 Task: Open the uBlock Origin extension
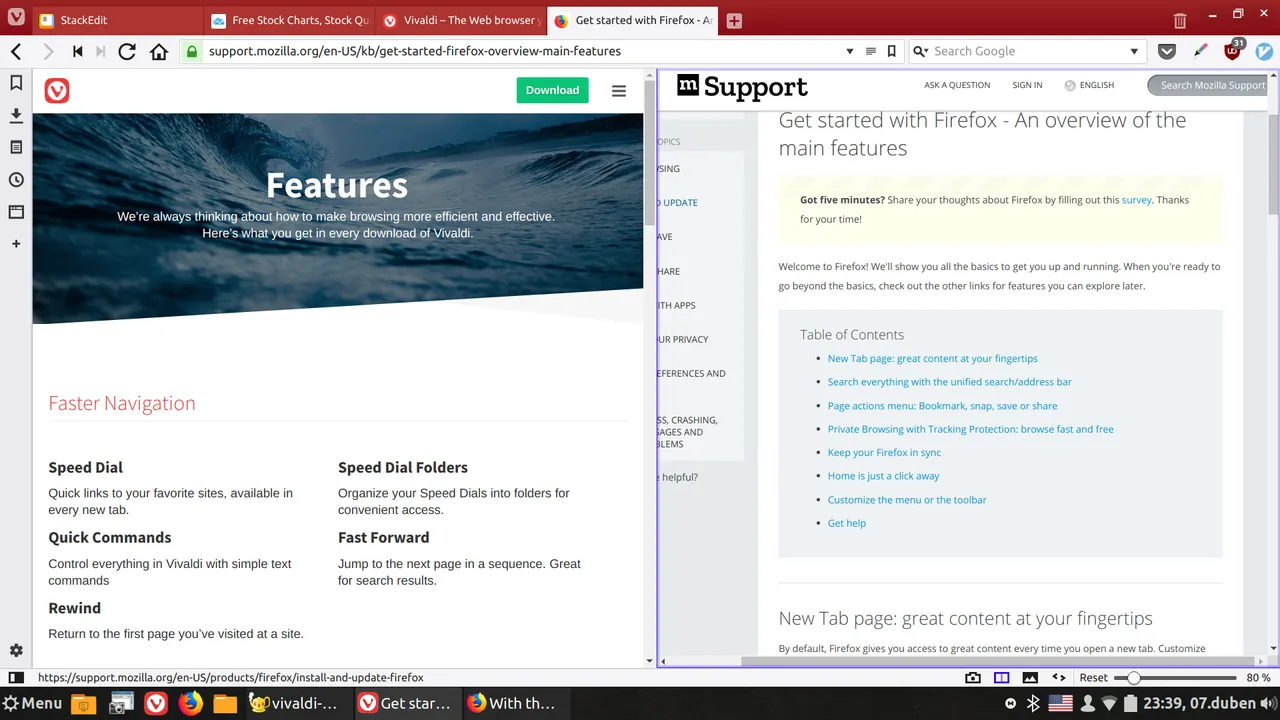[x=1233, y=51]
